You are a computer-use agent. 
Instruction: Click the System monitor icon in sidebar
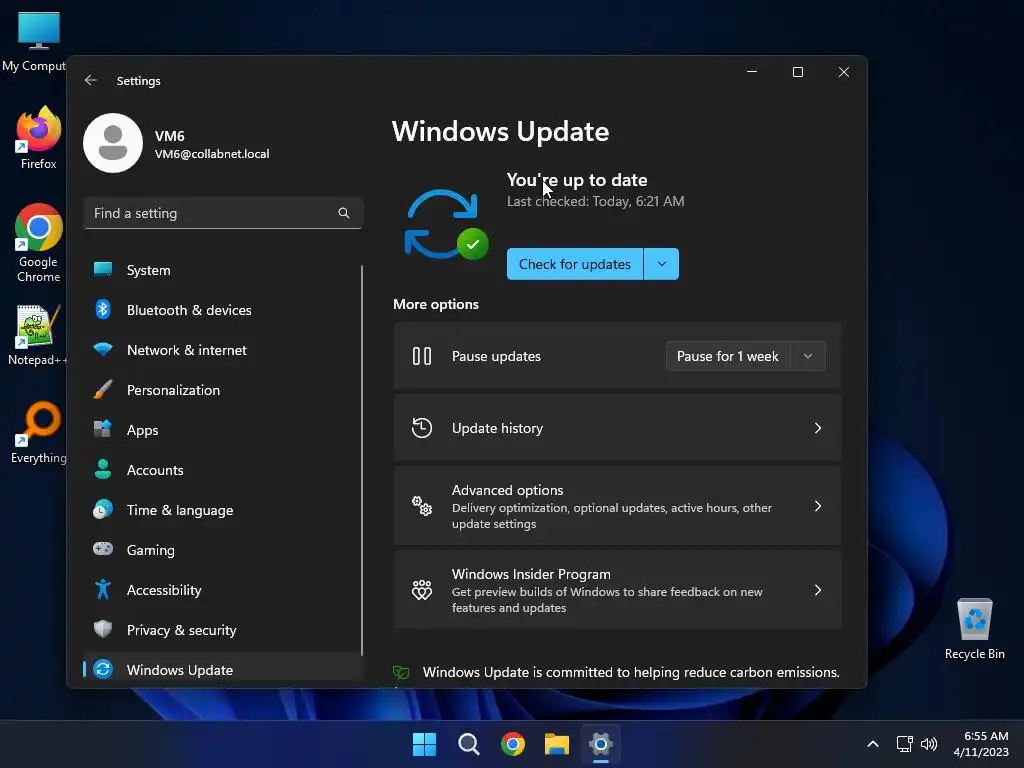tap(103, 269)
